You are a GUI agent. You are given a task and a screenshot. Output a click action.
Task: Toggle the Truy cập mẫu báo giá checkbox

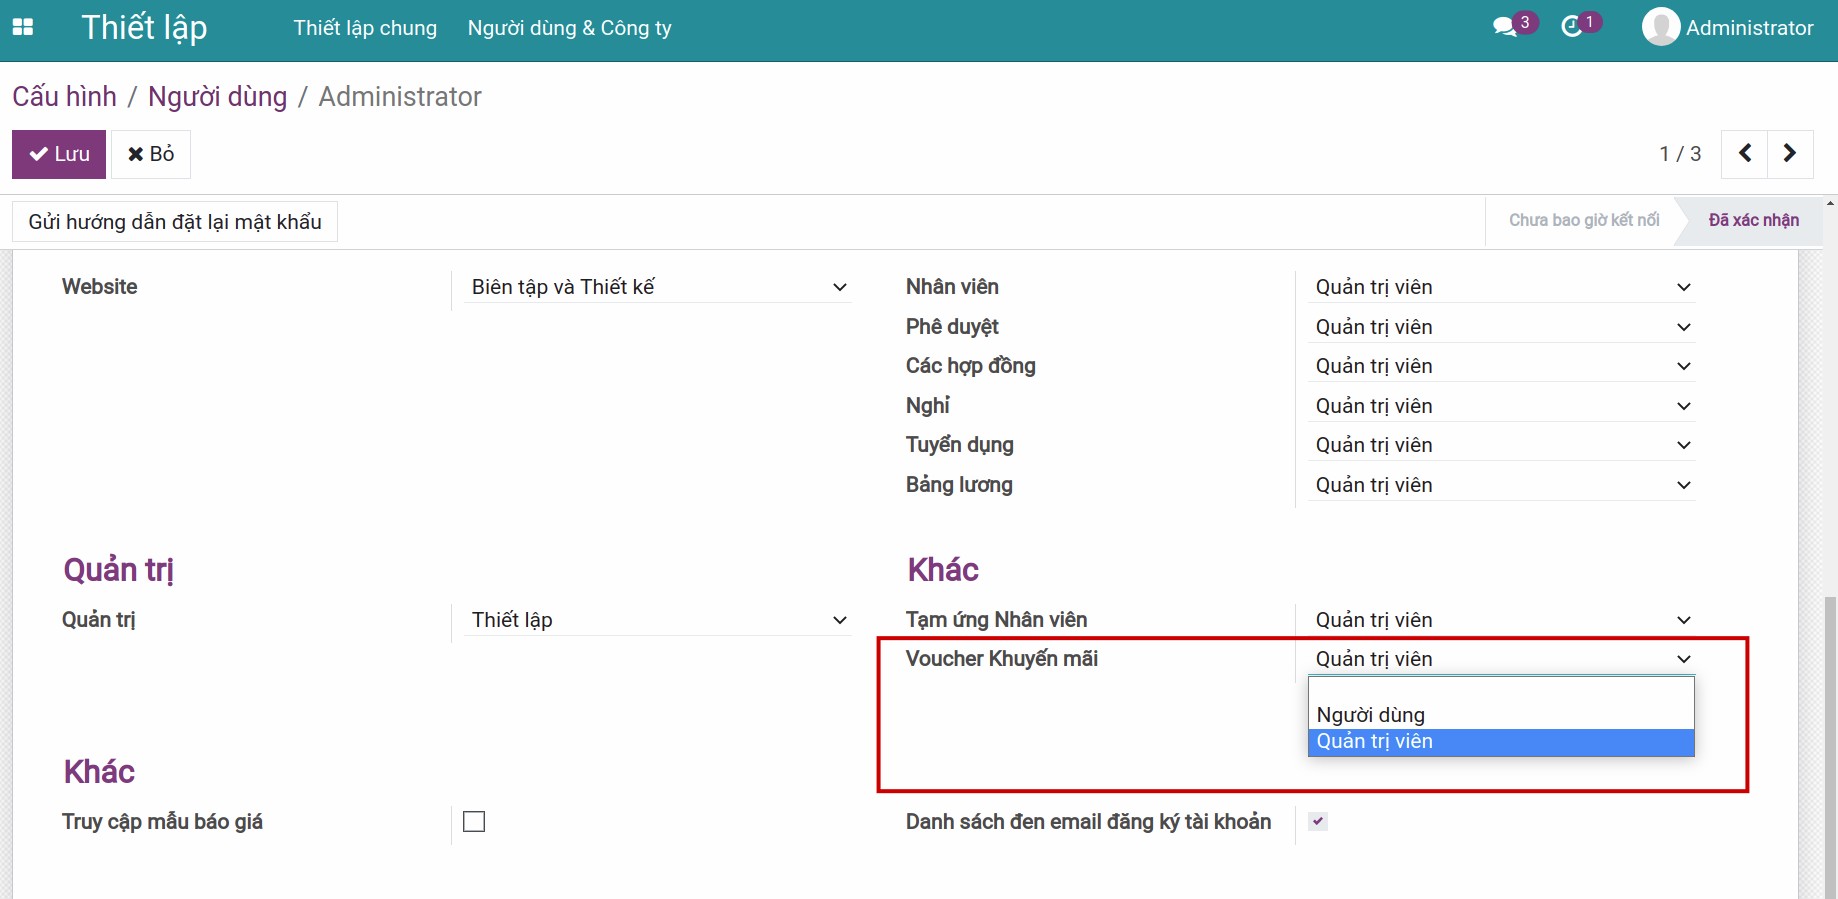pyautogui.click(x=474, y=821)
